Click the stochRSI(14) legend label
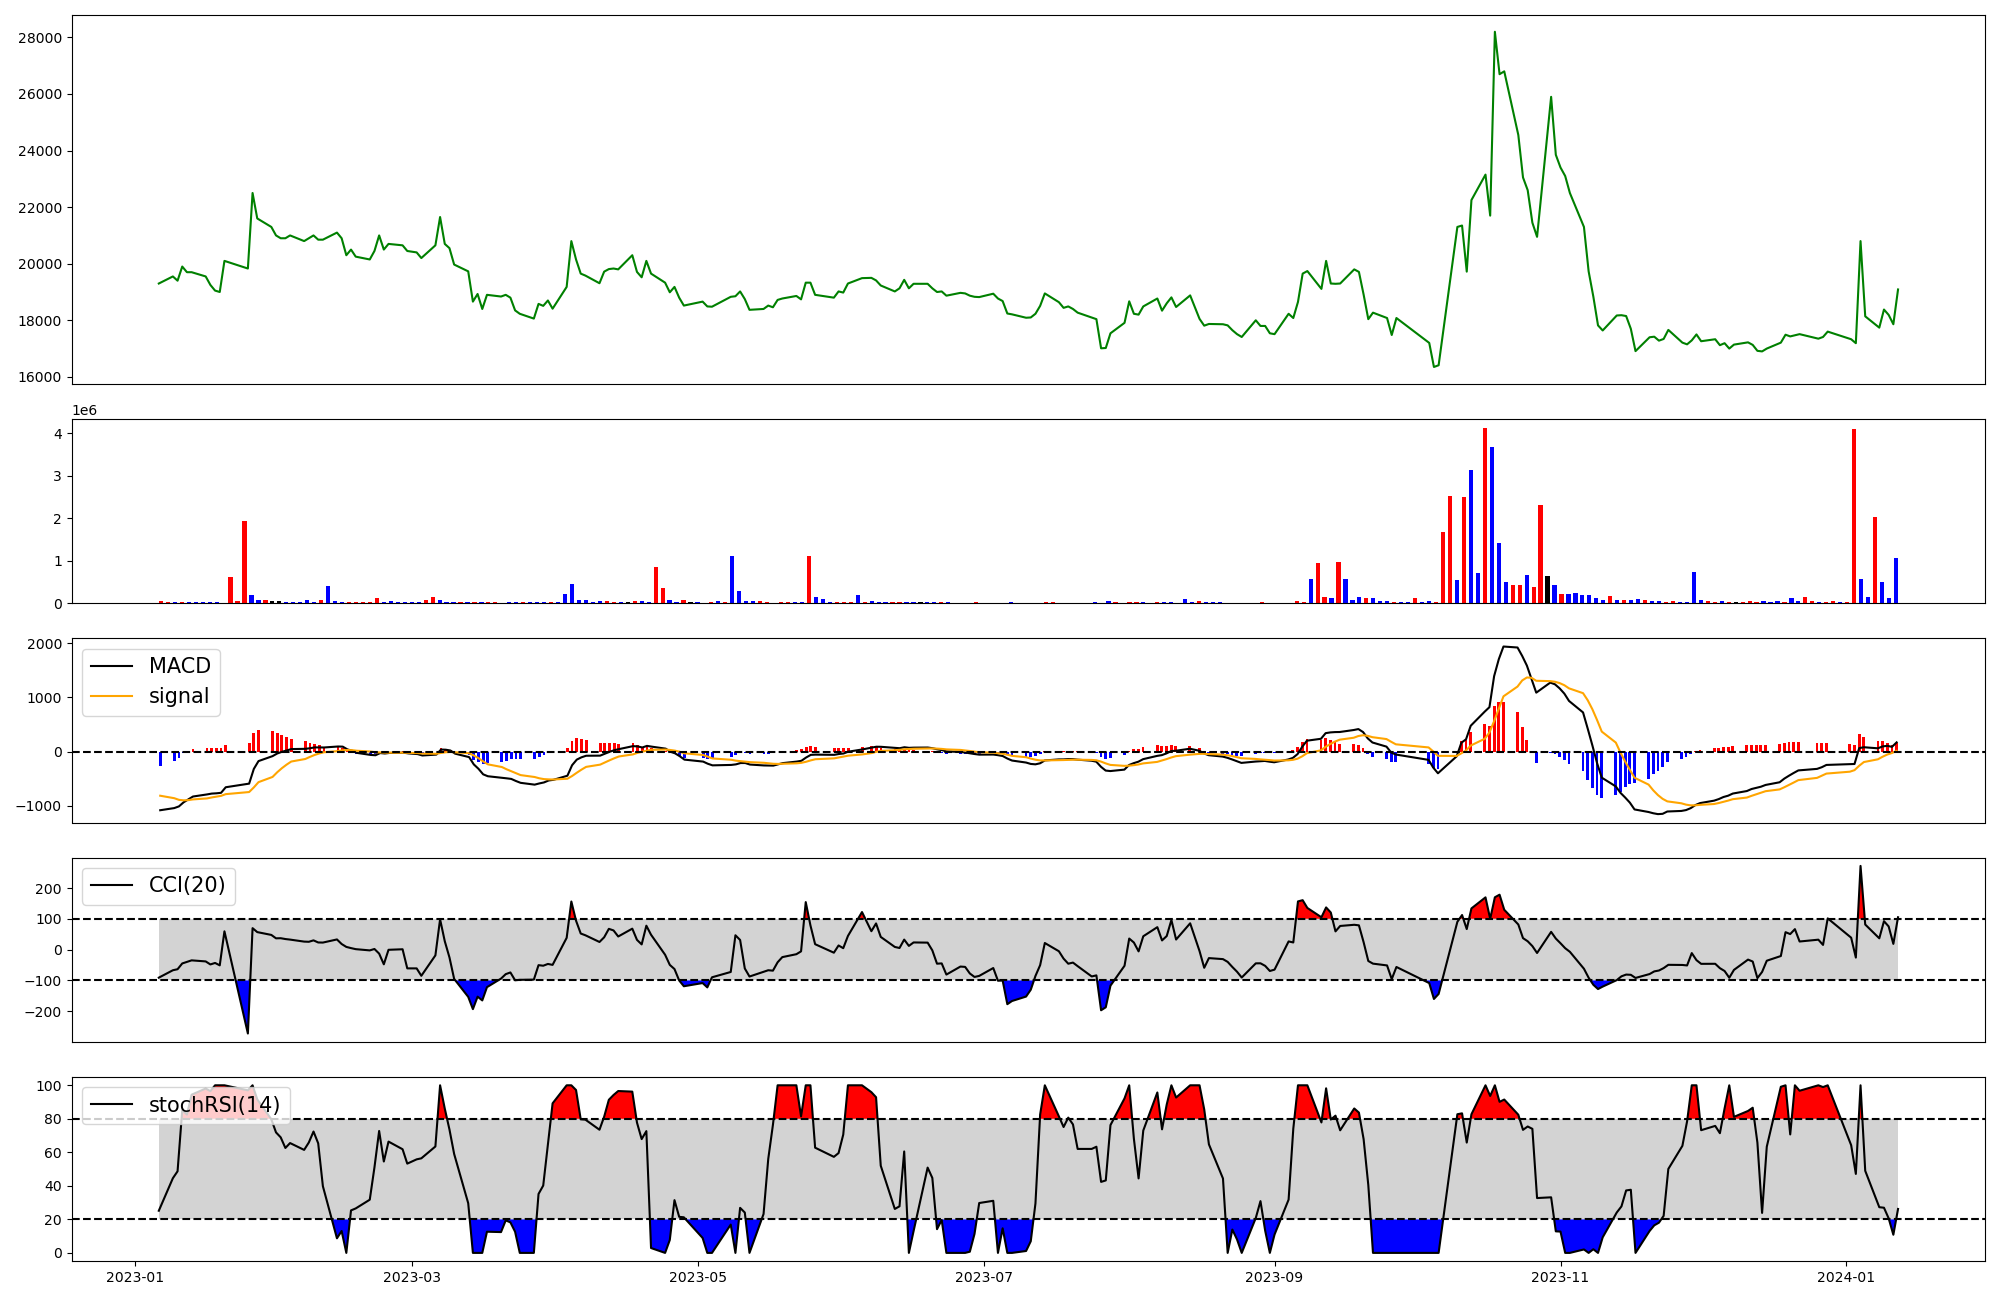 (x=214, y=1105)
